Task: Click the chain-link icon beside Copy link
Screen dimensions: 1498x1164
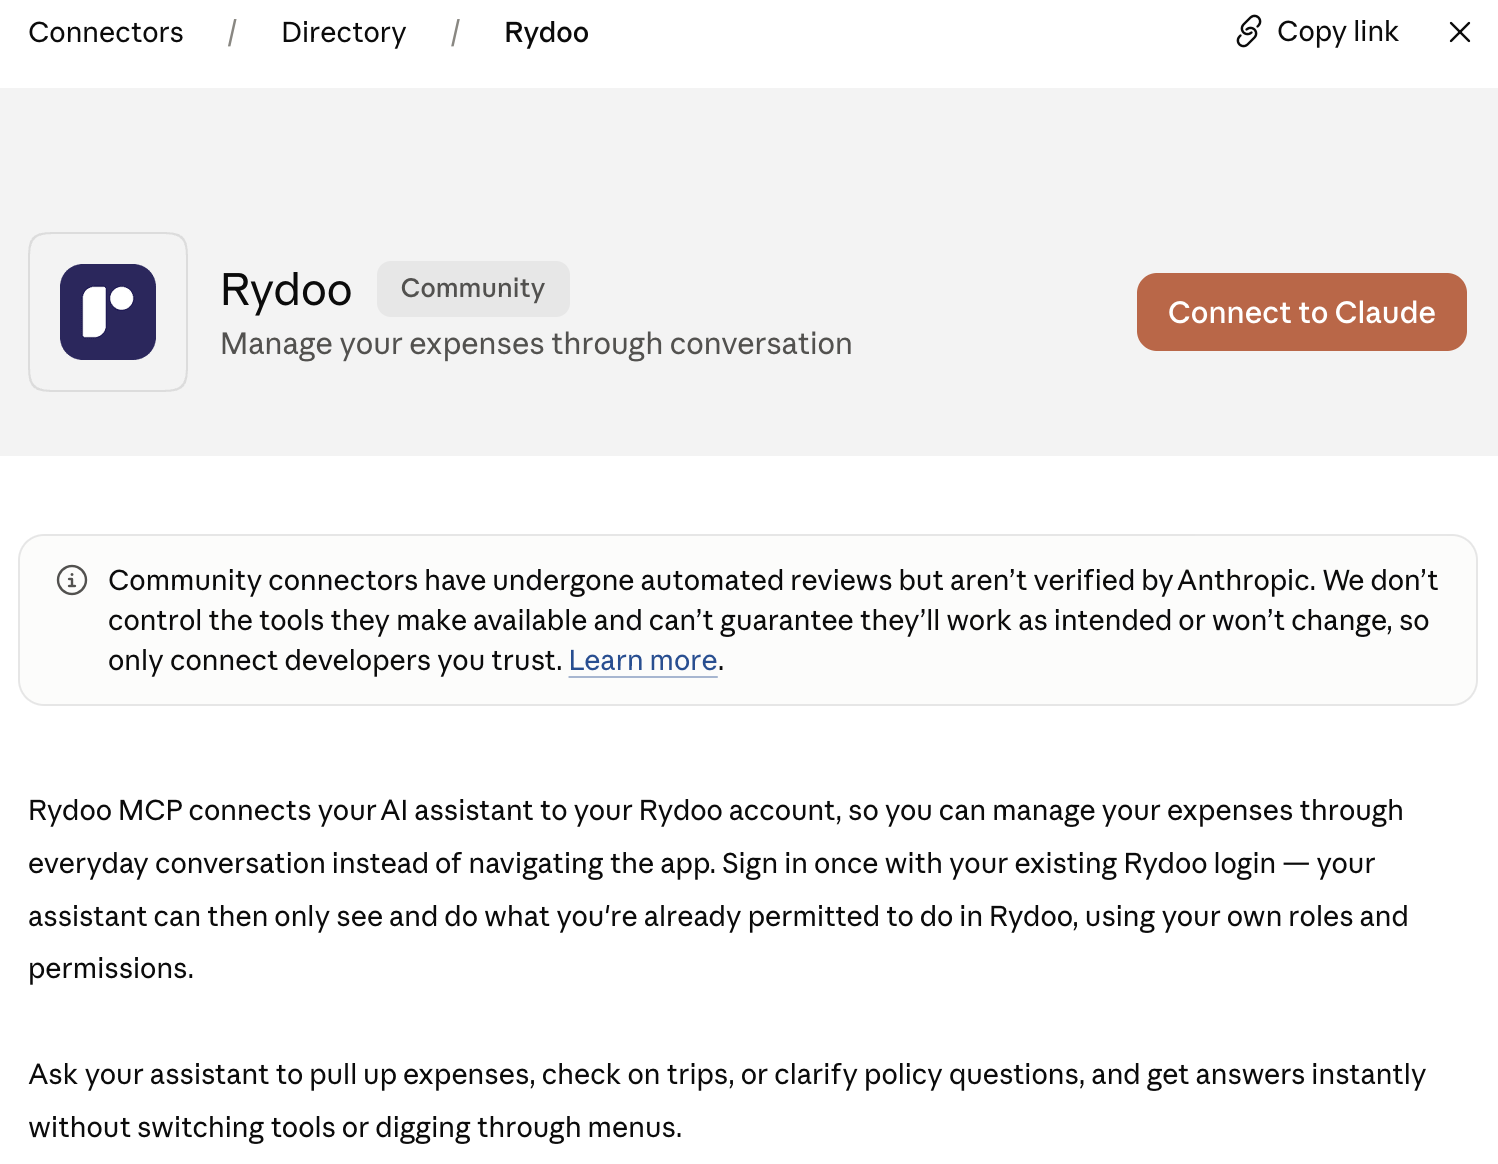Action: (1248, 32)
